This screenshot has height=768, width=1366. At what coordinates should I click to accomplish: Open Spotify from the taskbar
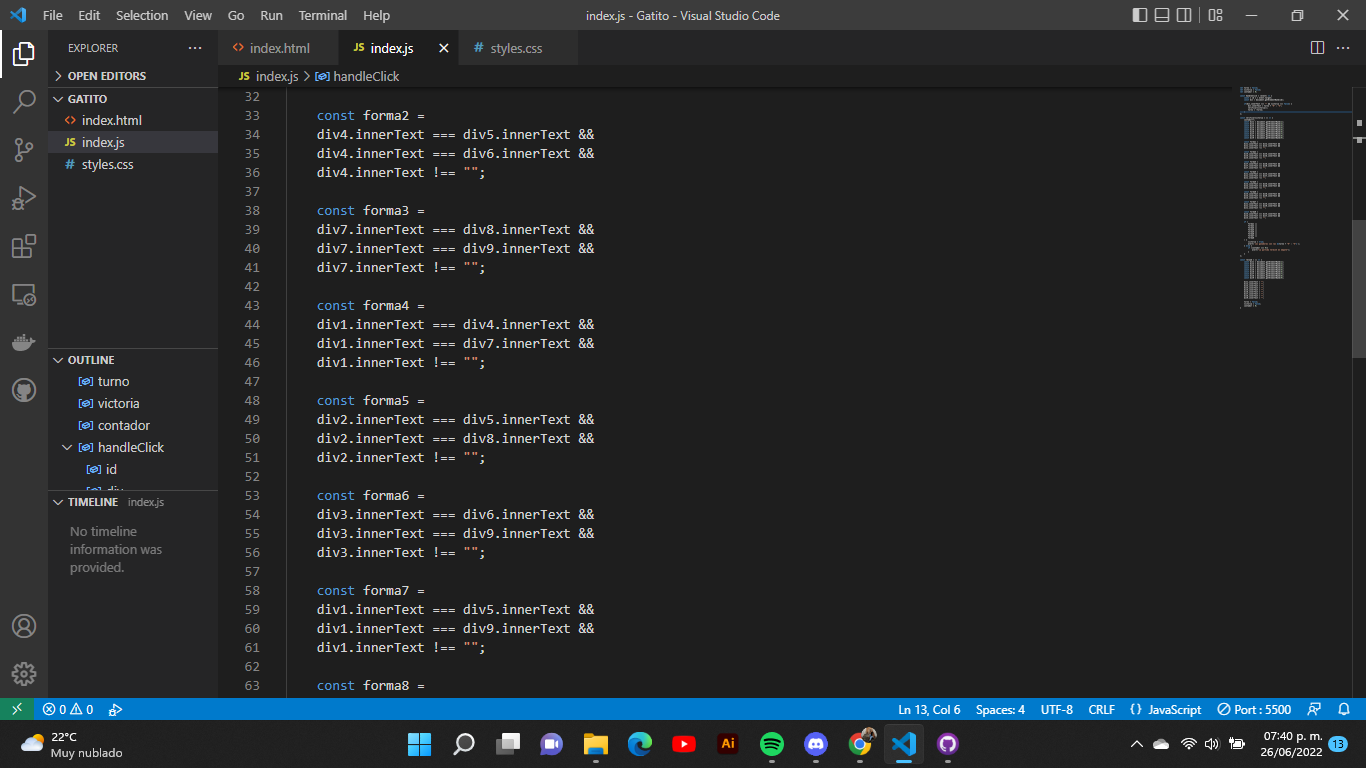[772, 744]
